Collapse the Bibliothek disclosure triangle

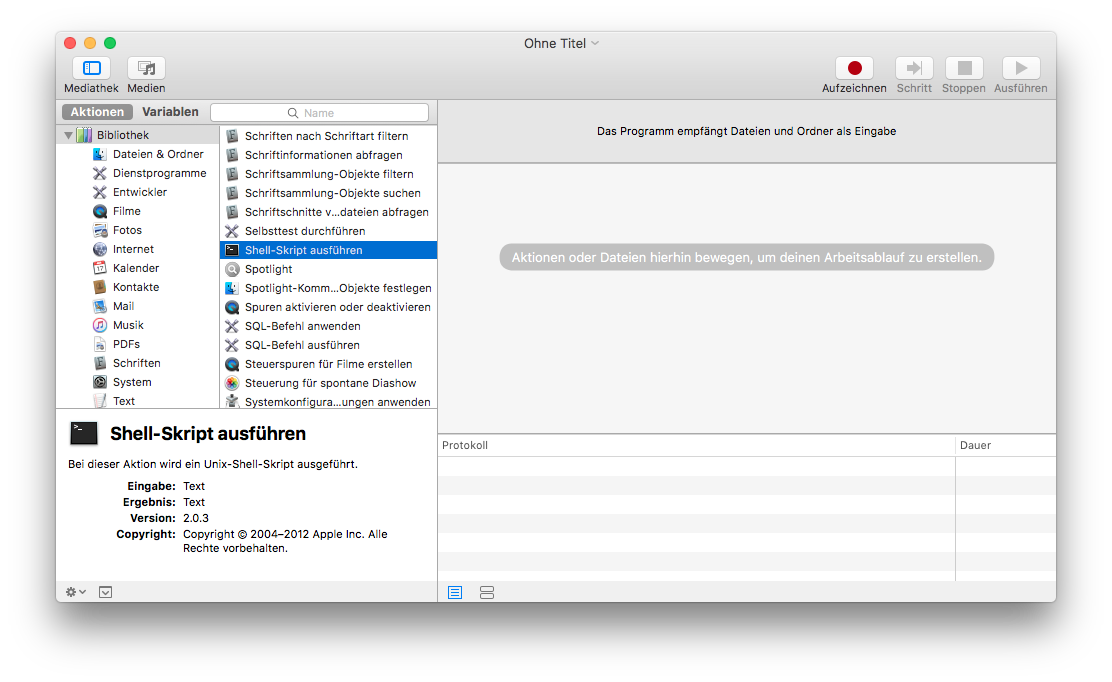[69, 135]
